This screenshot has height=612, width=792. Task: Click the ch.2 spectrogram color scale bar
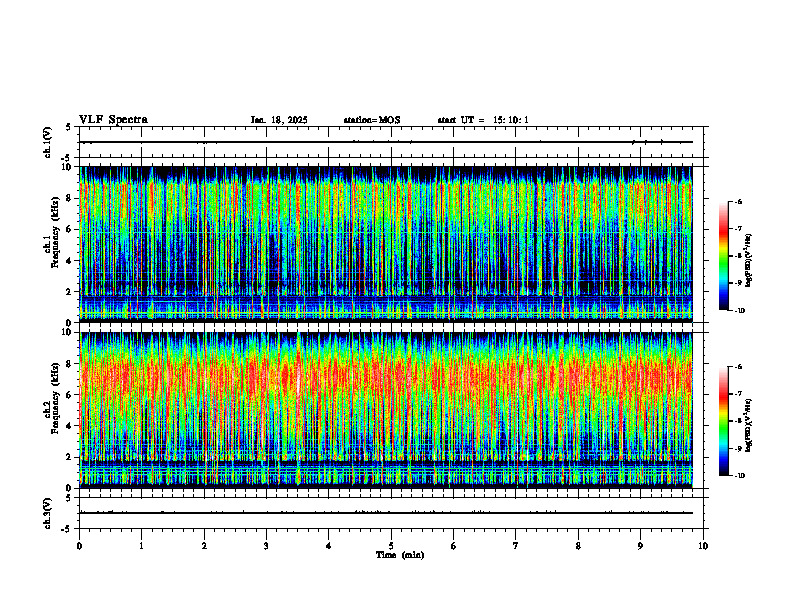723,421
